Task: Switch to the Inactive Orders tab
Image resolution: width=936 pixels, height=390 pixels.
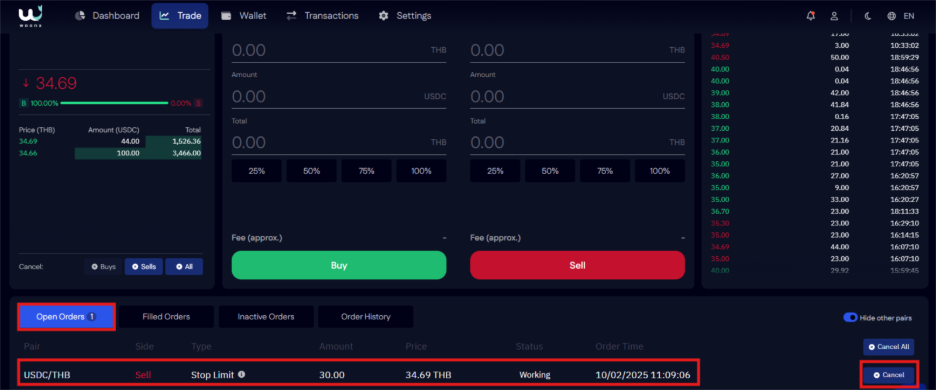Action: [266, 317]
